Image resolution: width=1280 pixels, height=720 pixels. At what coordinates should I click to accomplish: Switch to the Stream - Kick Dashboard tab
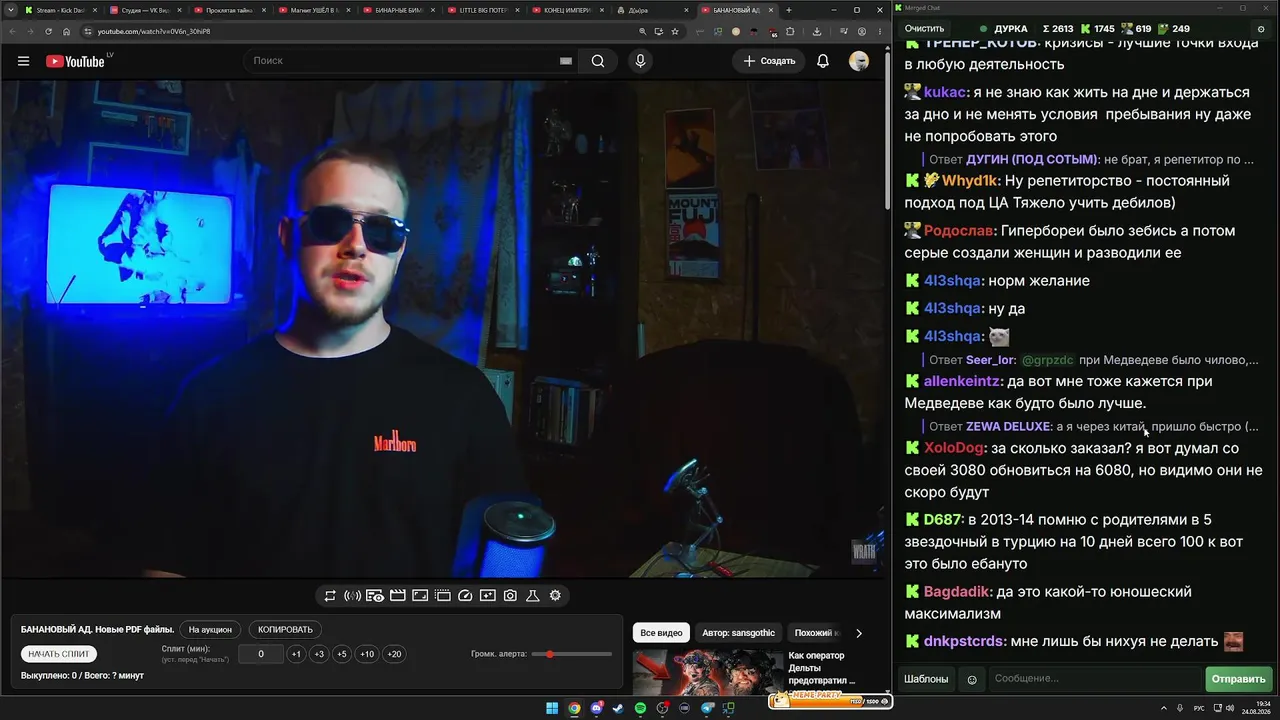[x=60, y=10]
